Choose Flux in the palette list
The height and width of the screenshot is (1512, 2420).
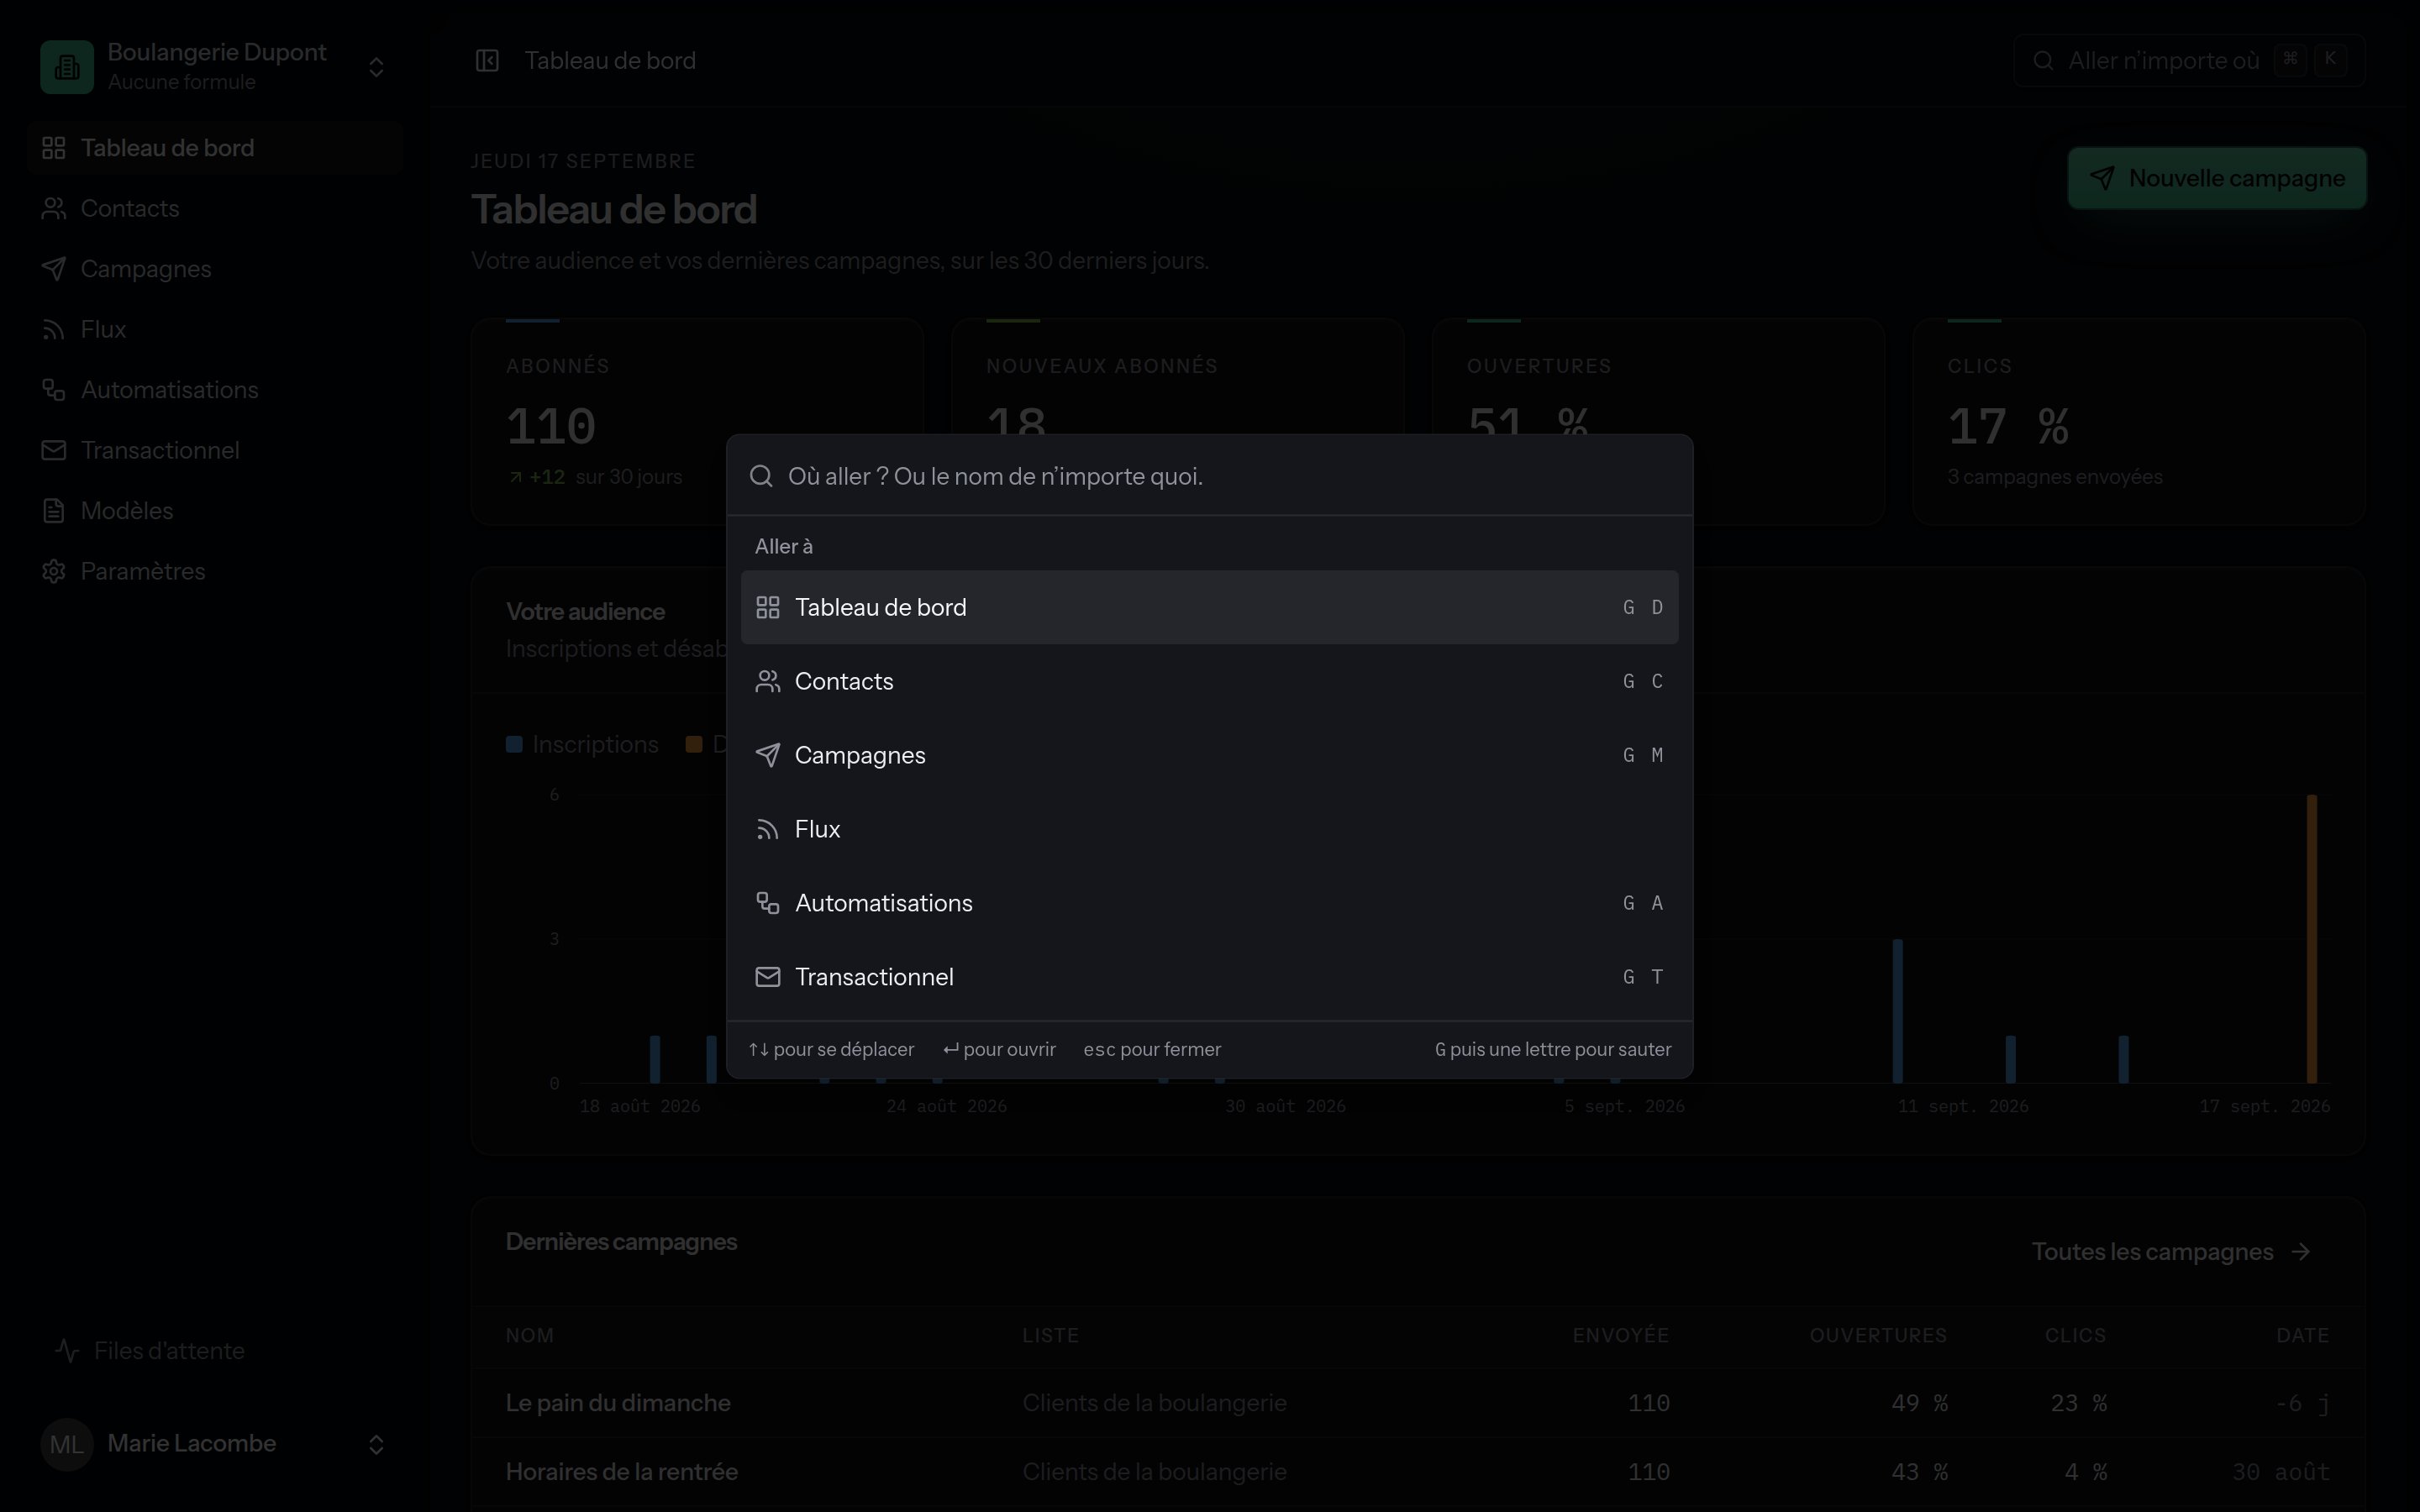tap(1209, 829)
